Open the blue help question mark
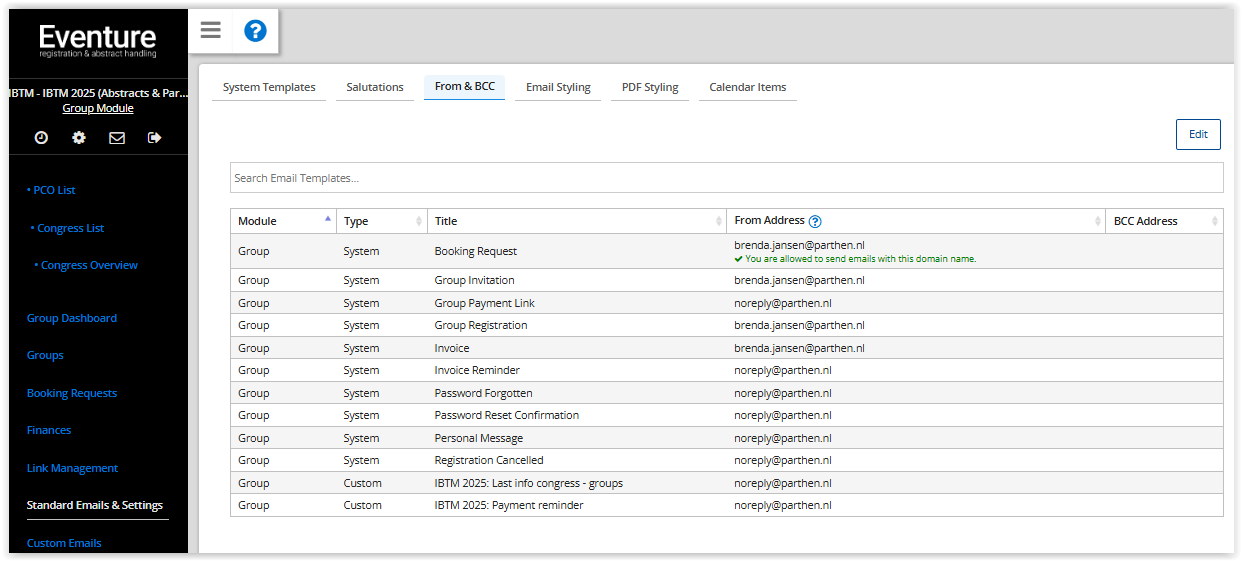The width and height of the screenshot is (1242, 561). coord(255,31)
